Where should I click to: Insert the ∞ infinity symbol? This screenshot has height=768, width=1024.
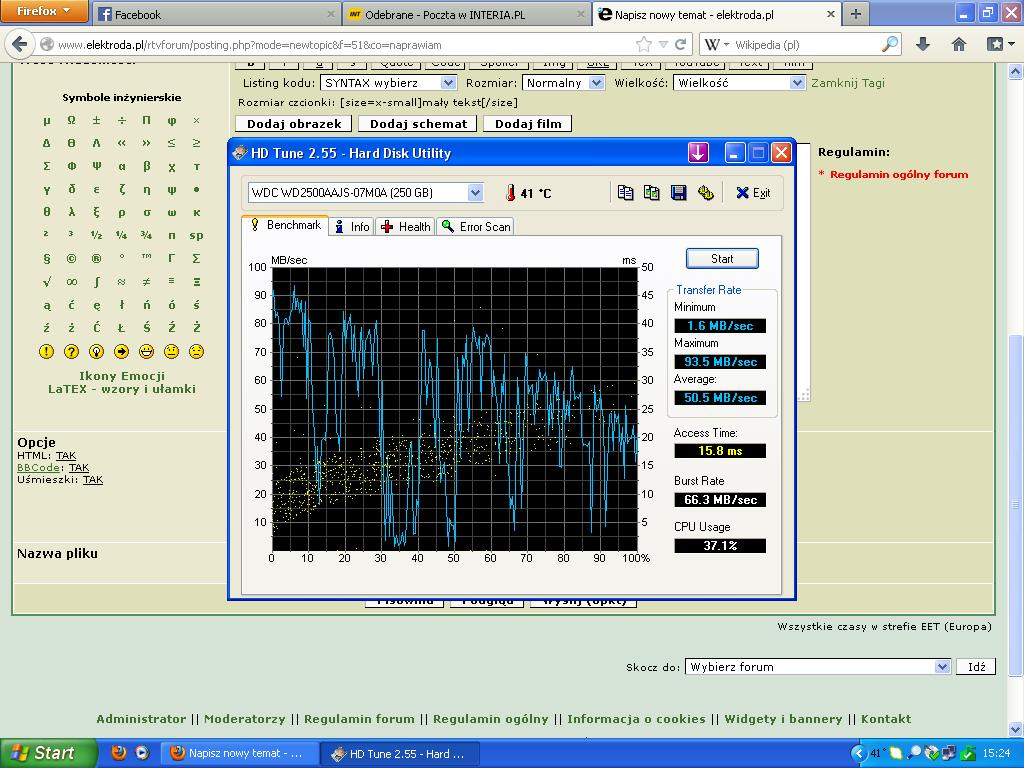71,281
